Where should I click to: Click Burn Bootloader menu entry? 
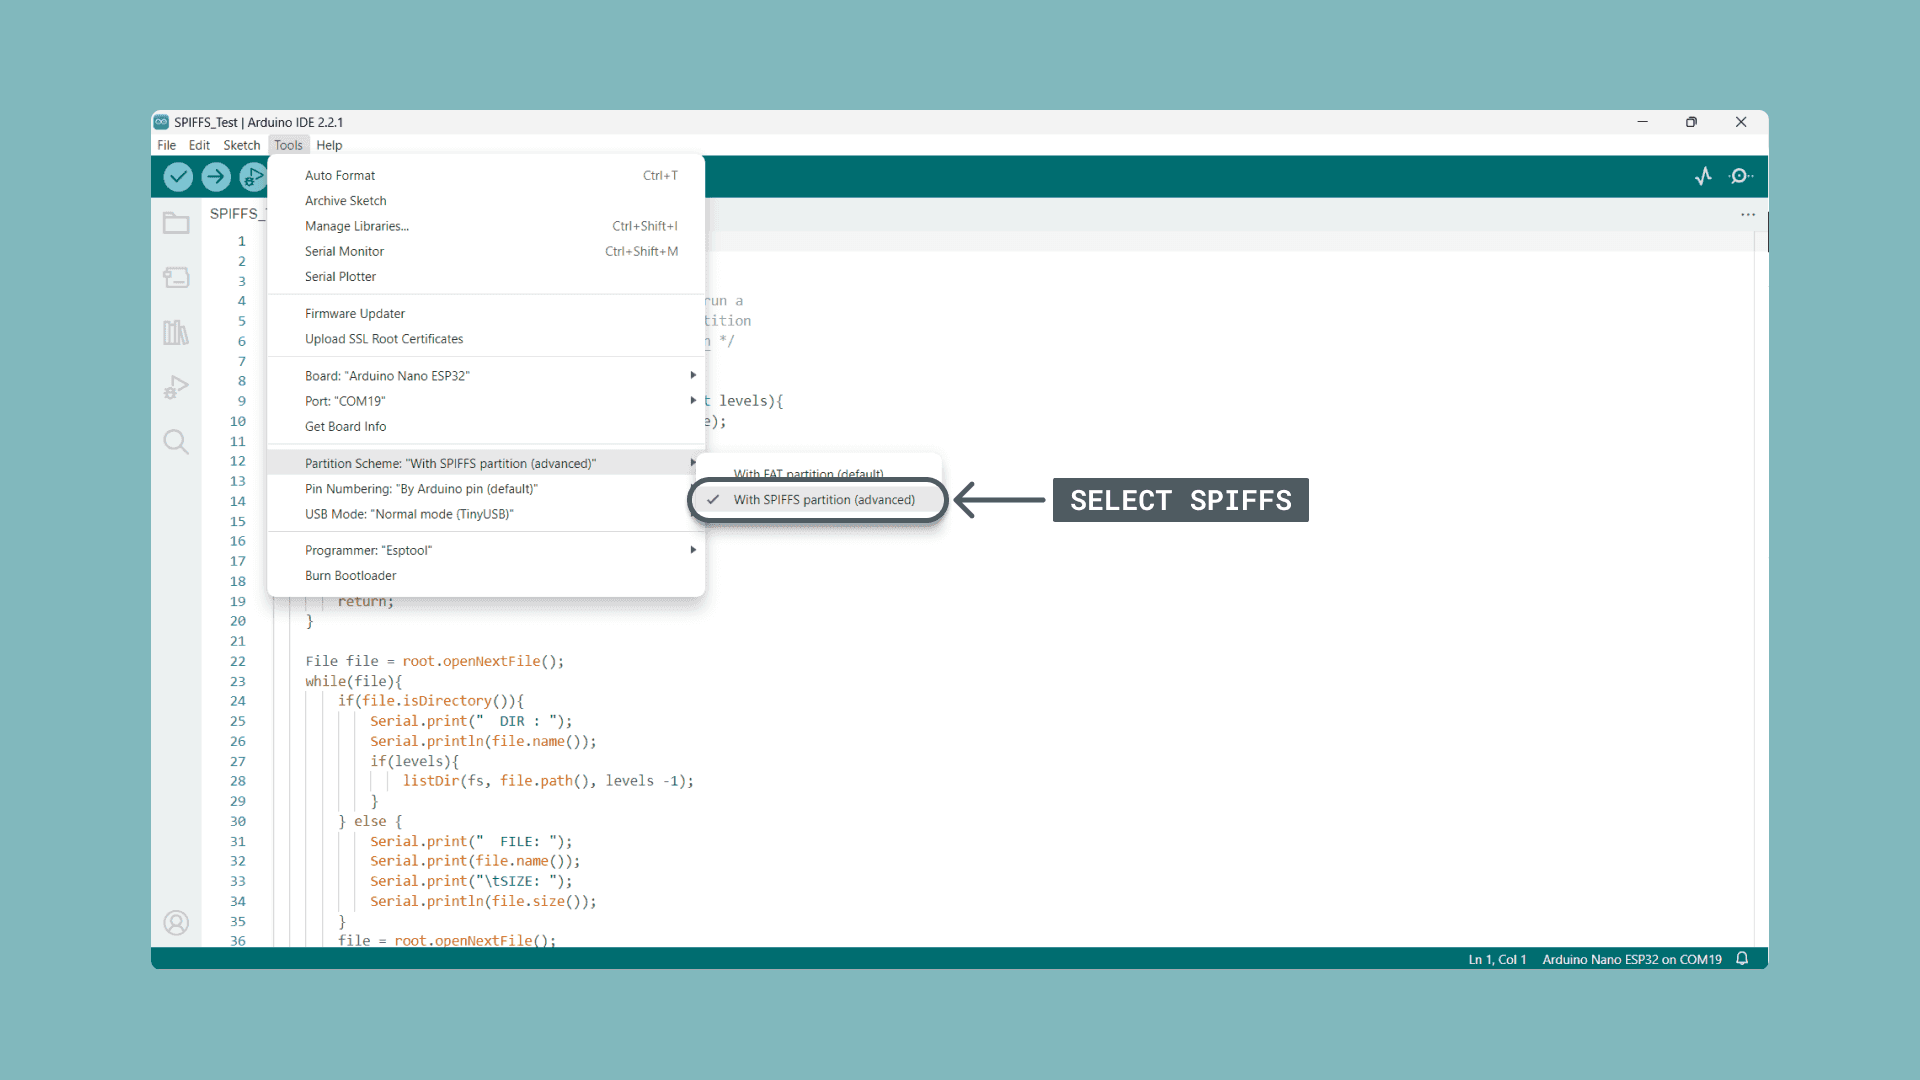(x=350, y=576)
